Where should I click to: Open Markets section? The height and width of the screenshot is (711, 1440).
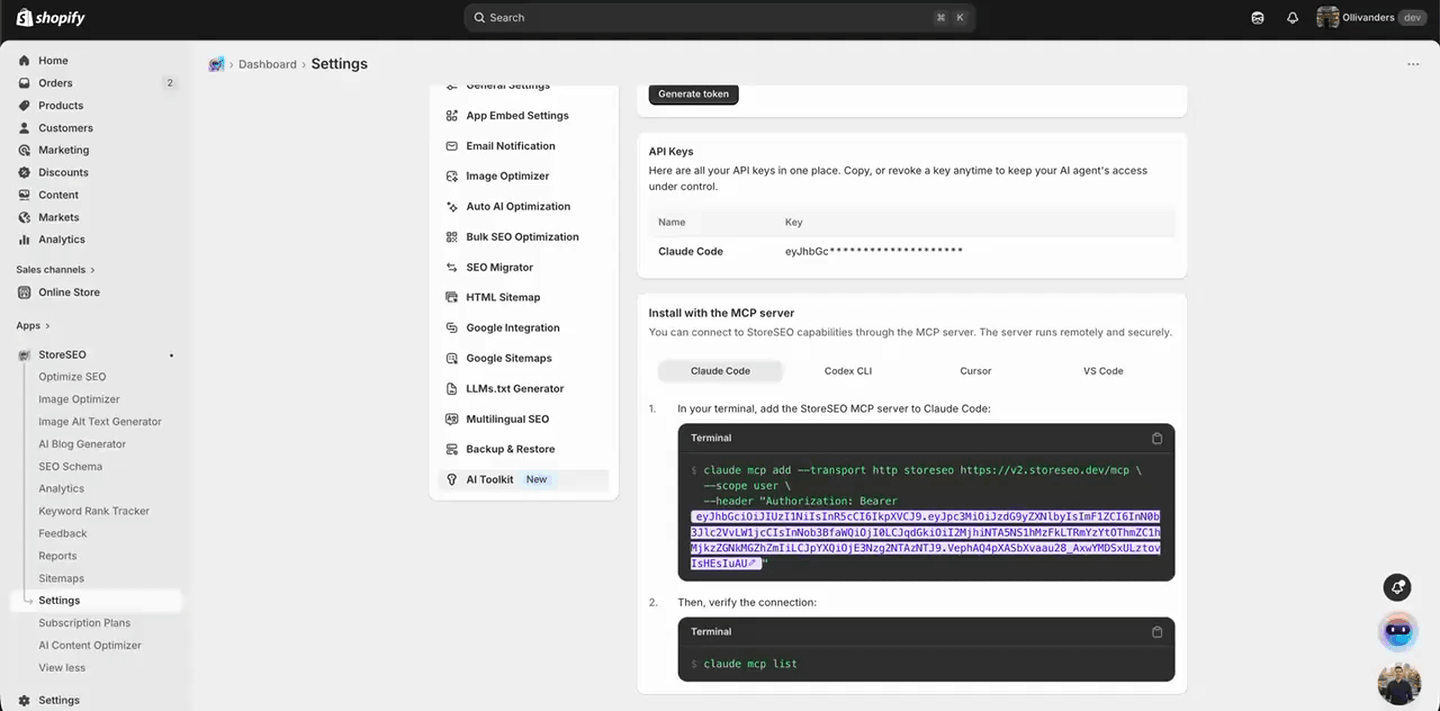tap(58, 217)
